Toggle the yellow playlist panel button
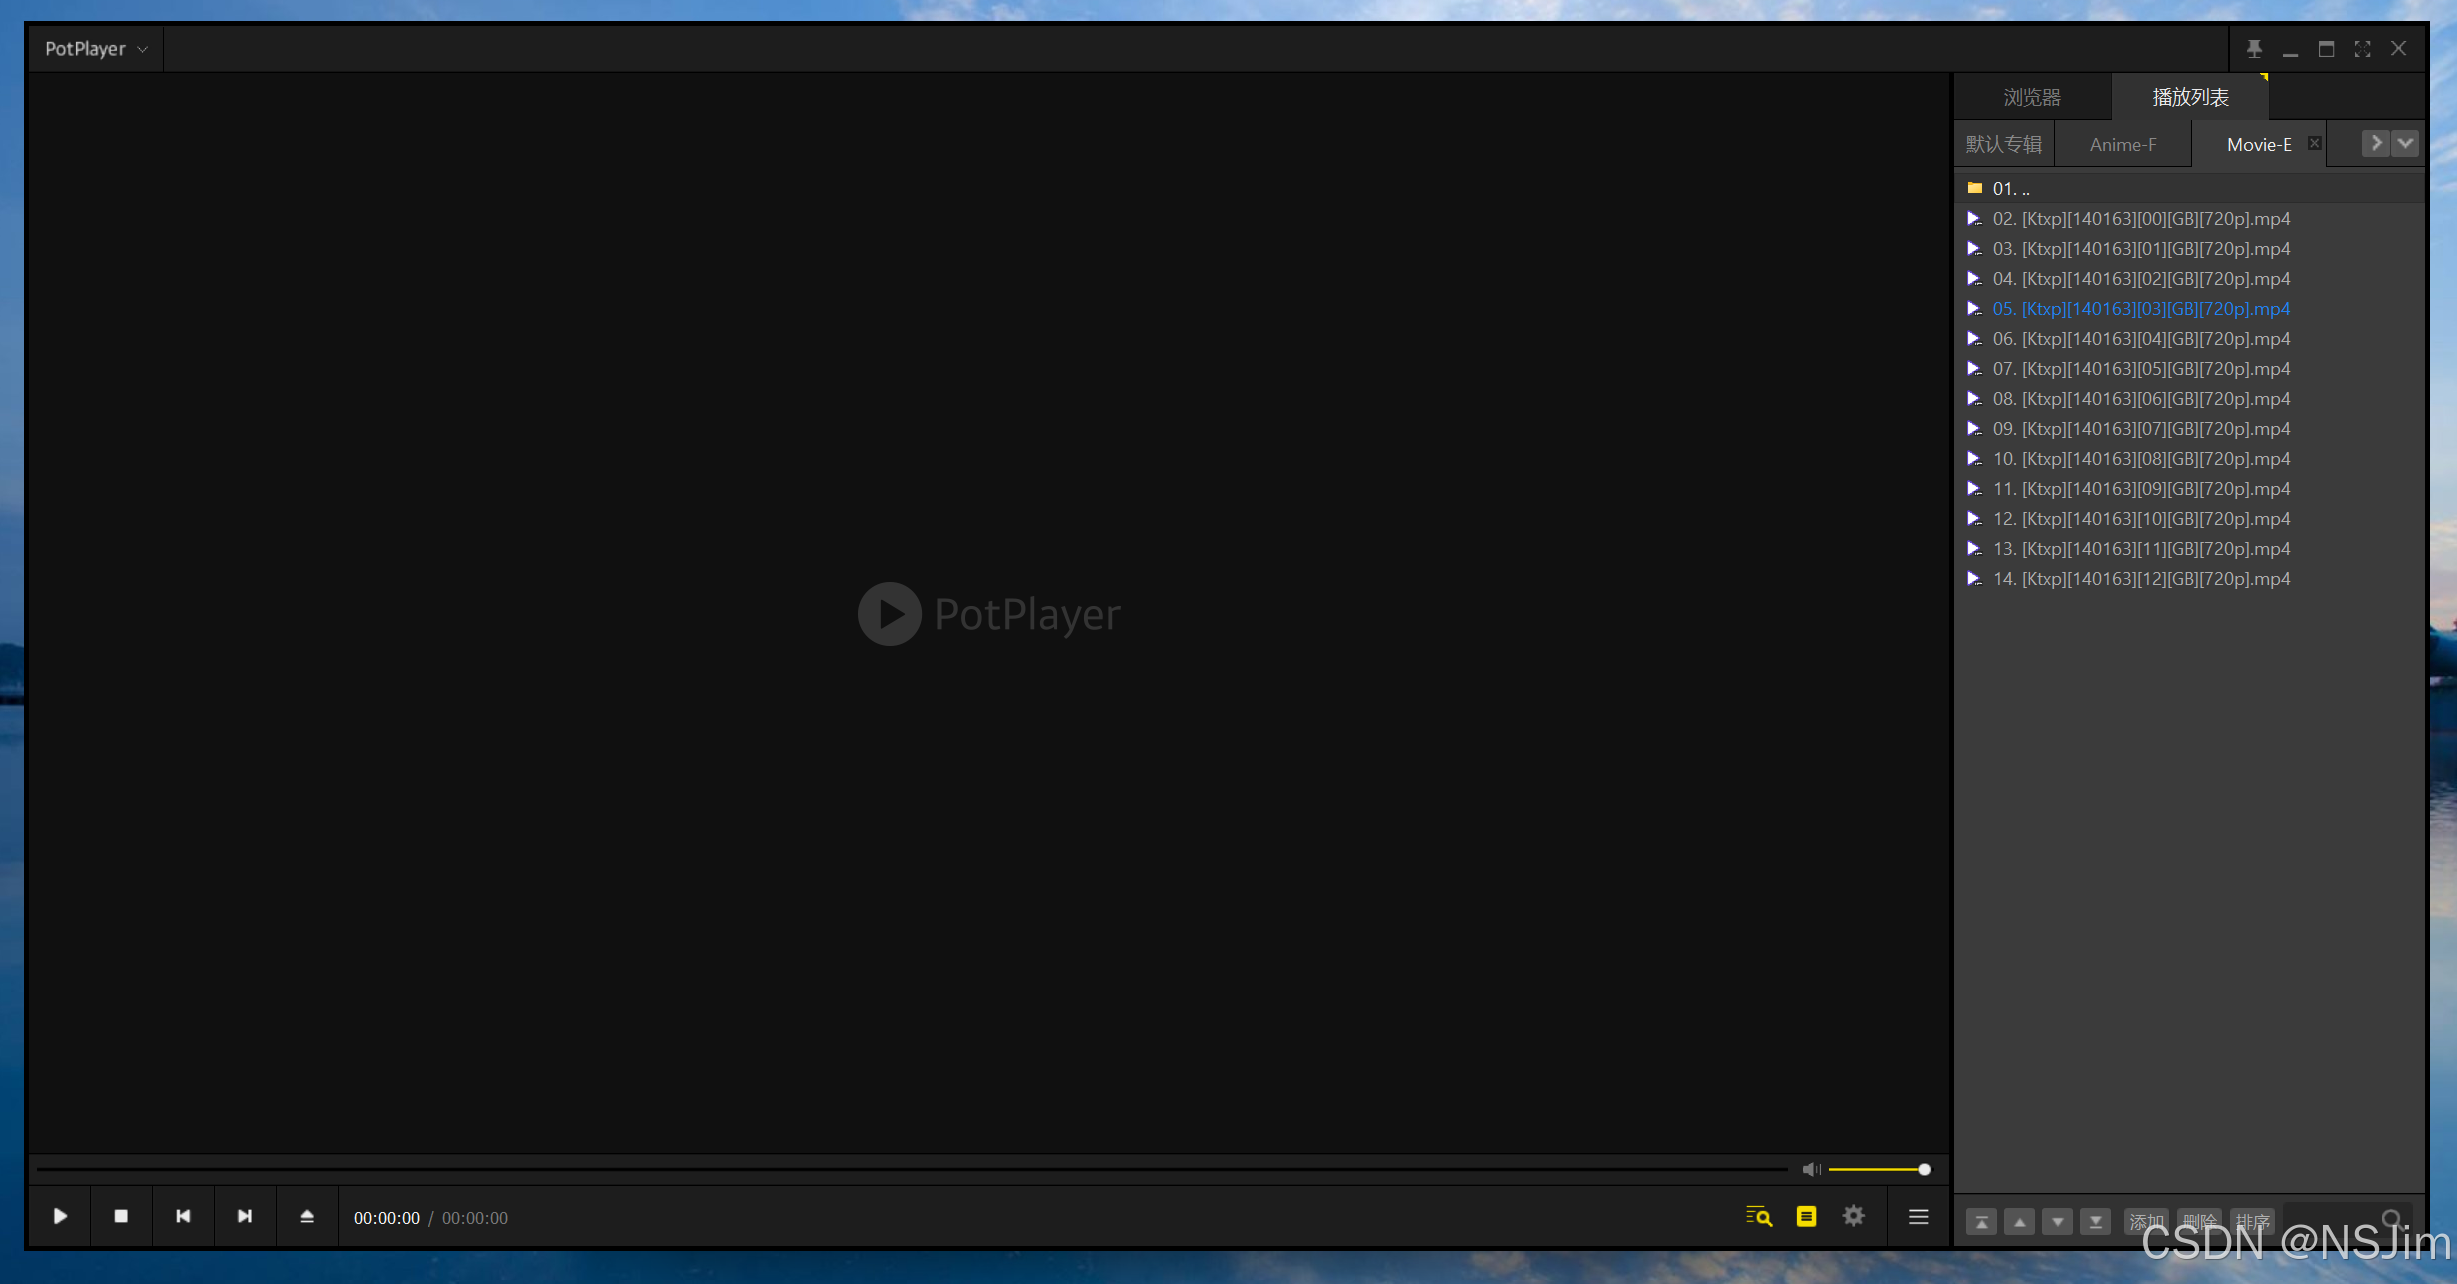The height and width of the screenshot is (1284, 2457). tap(1806, 1216)
